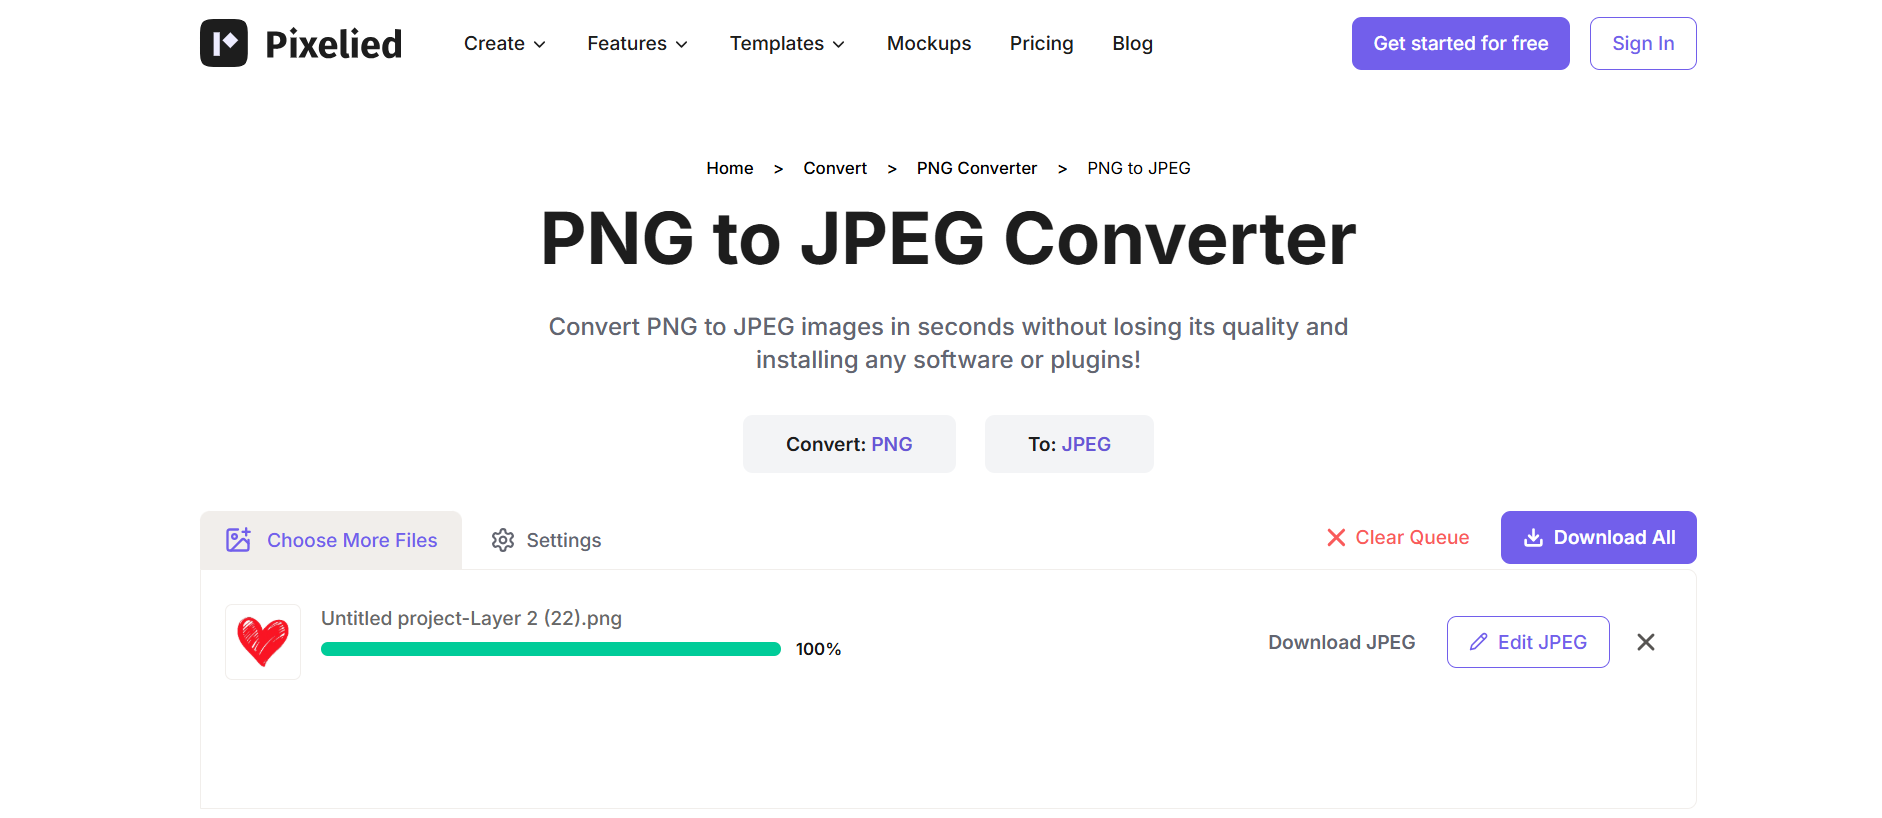
Task: Click the Settings gear icon
Action: (x=503, y=540)
